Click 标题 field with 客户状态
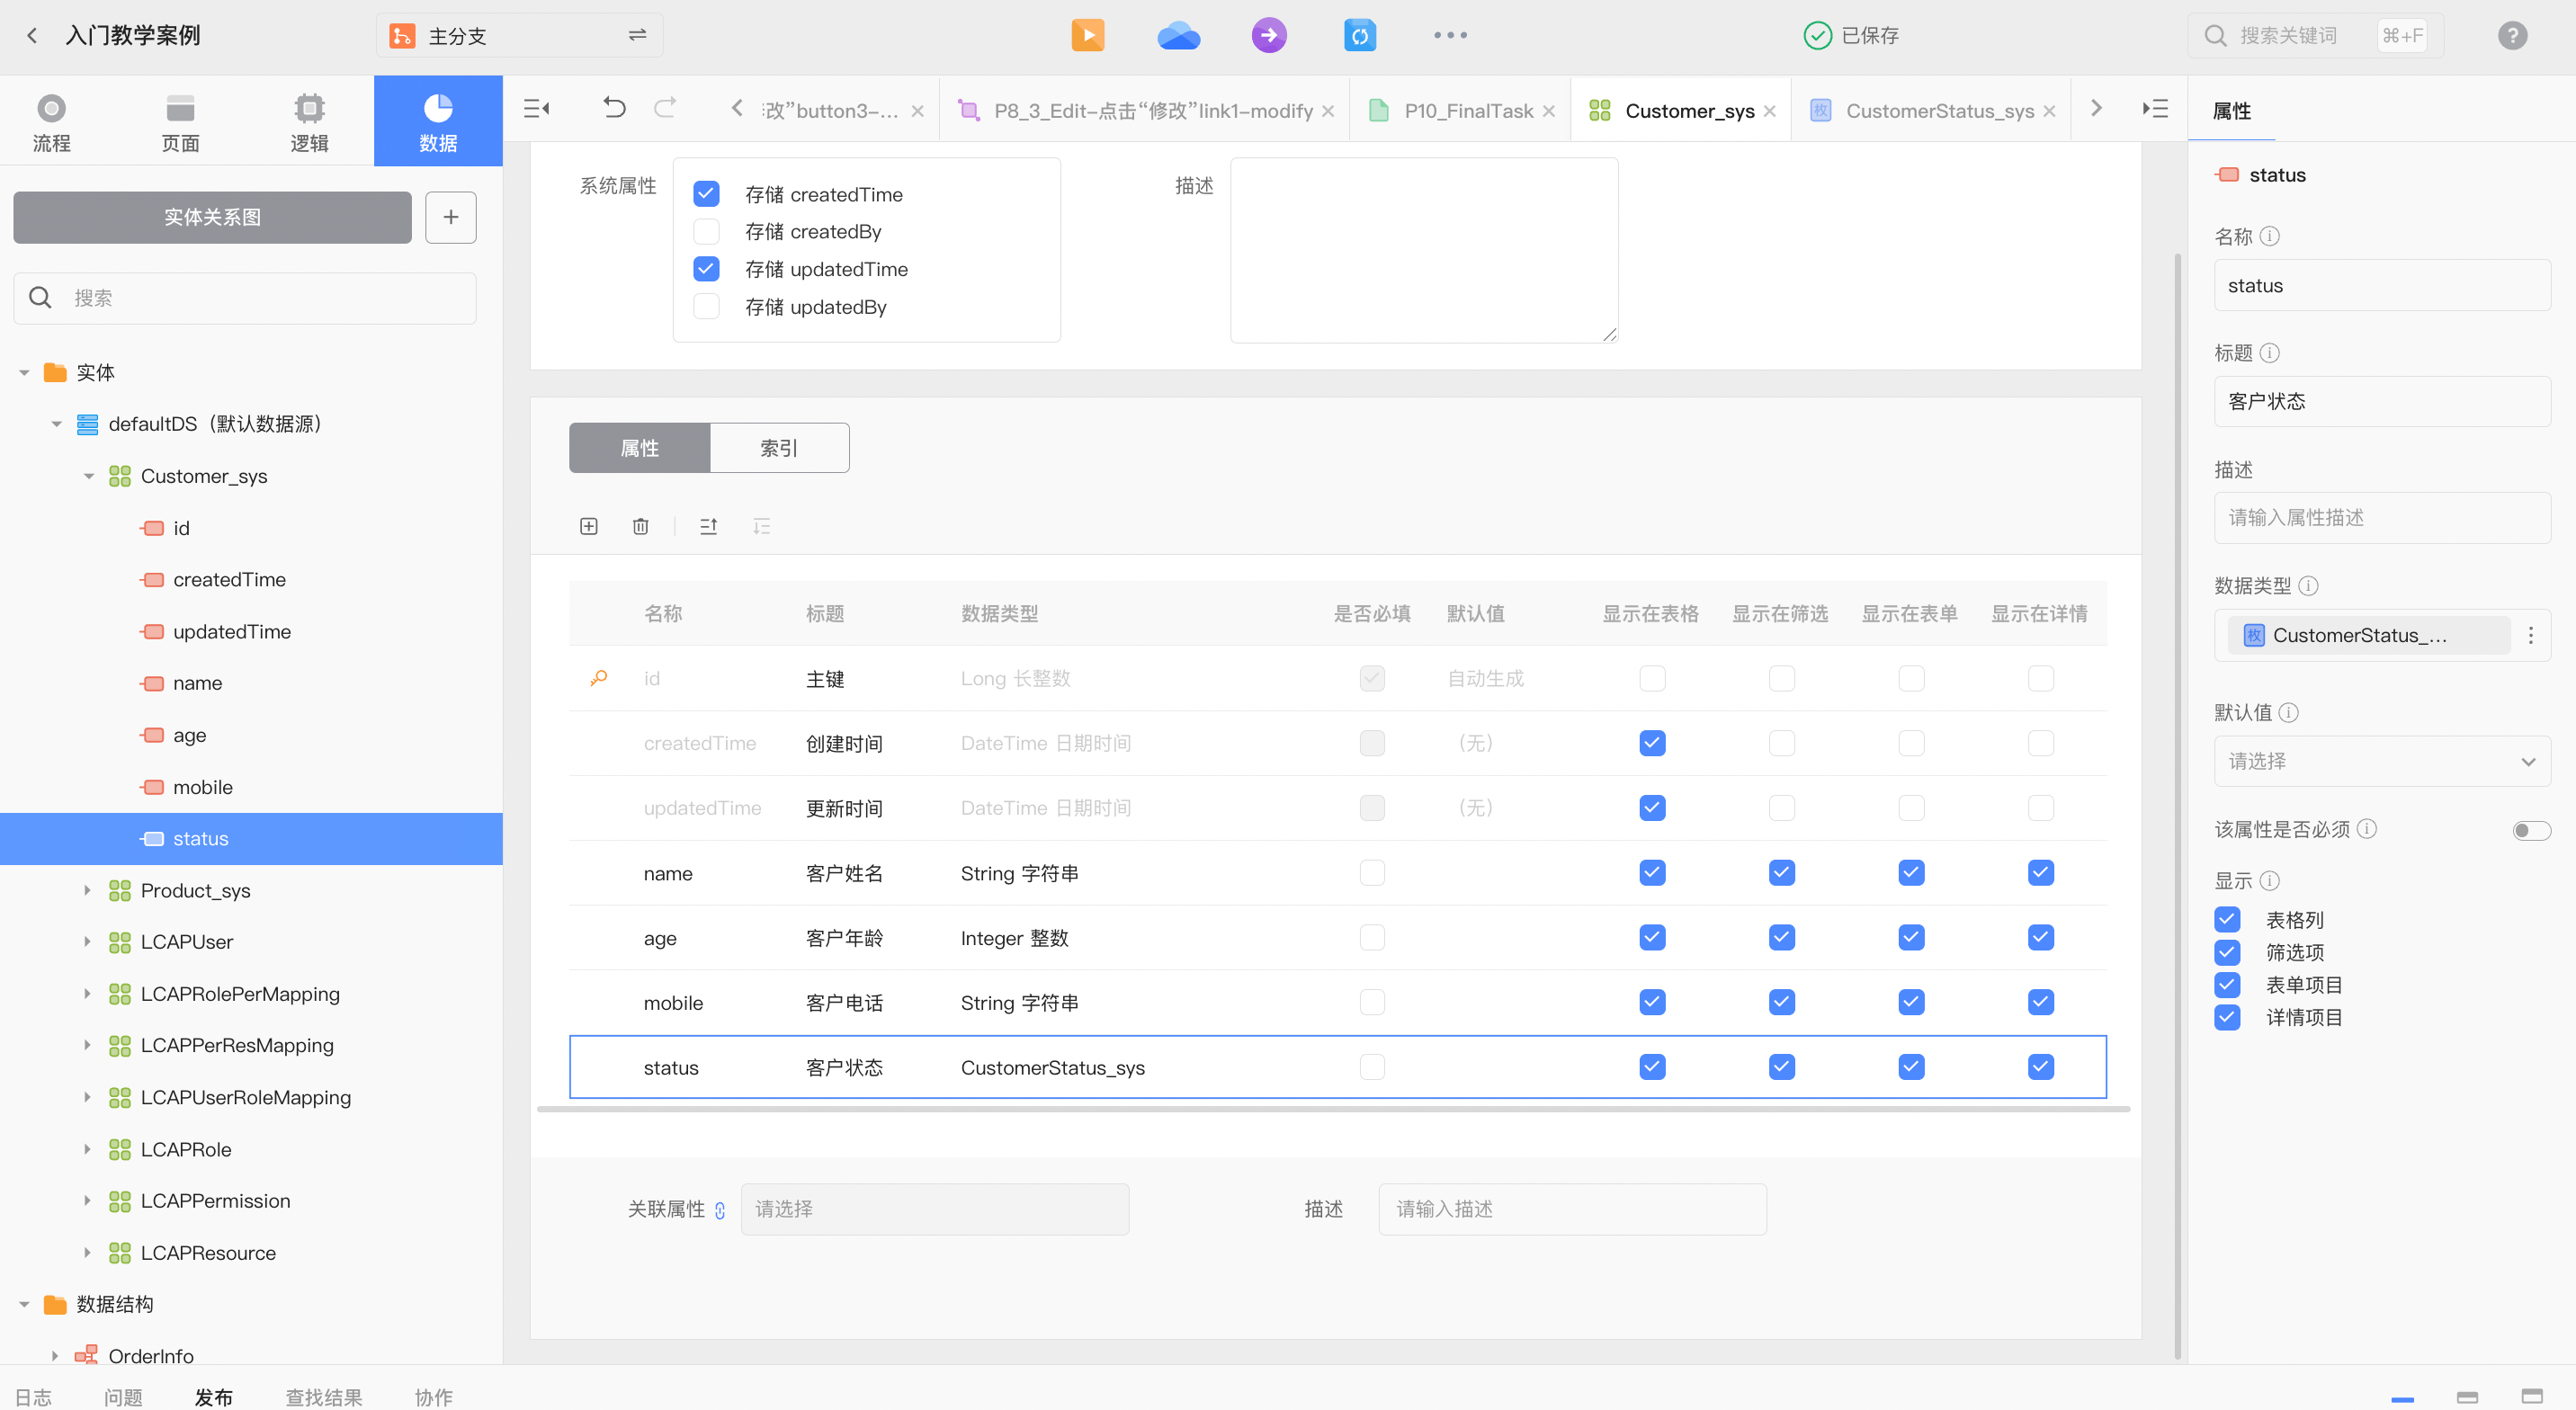Screen dimensions: 2576x1410 (x=2382, y=401)
